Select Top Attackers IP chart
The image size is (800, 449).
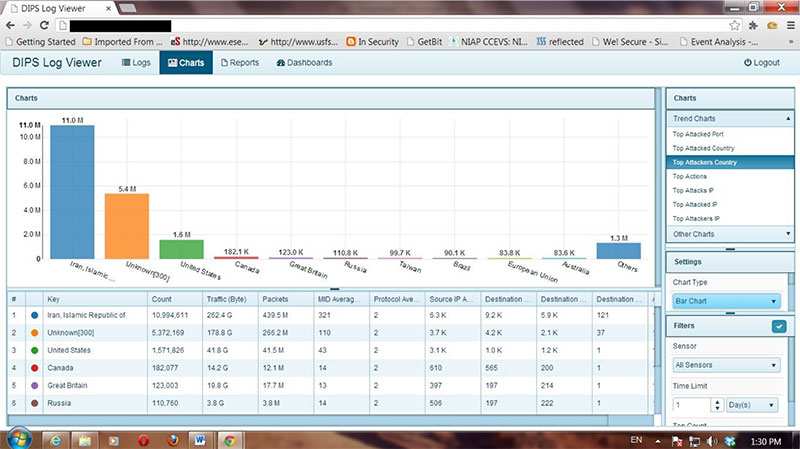(x=696, y=218)
